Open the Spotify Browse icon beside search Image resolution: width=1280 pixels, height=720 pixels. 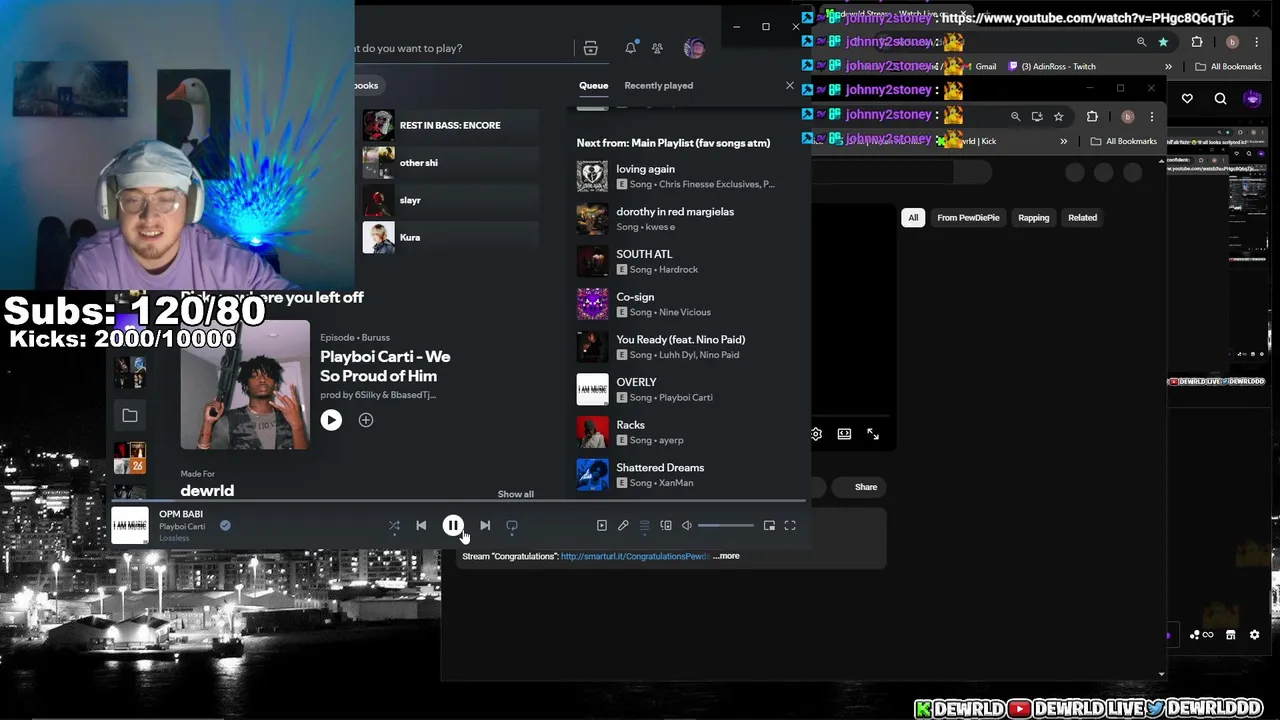(x=591, y=48)
